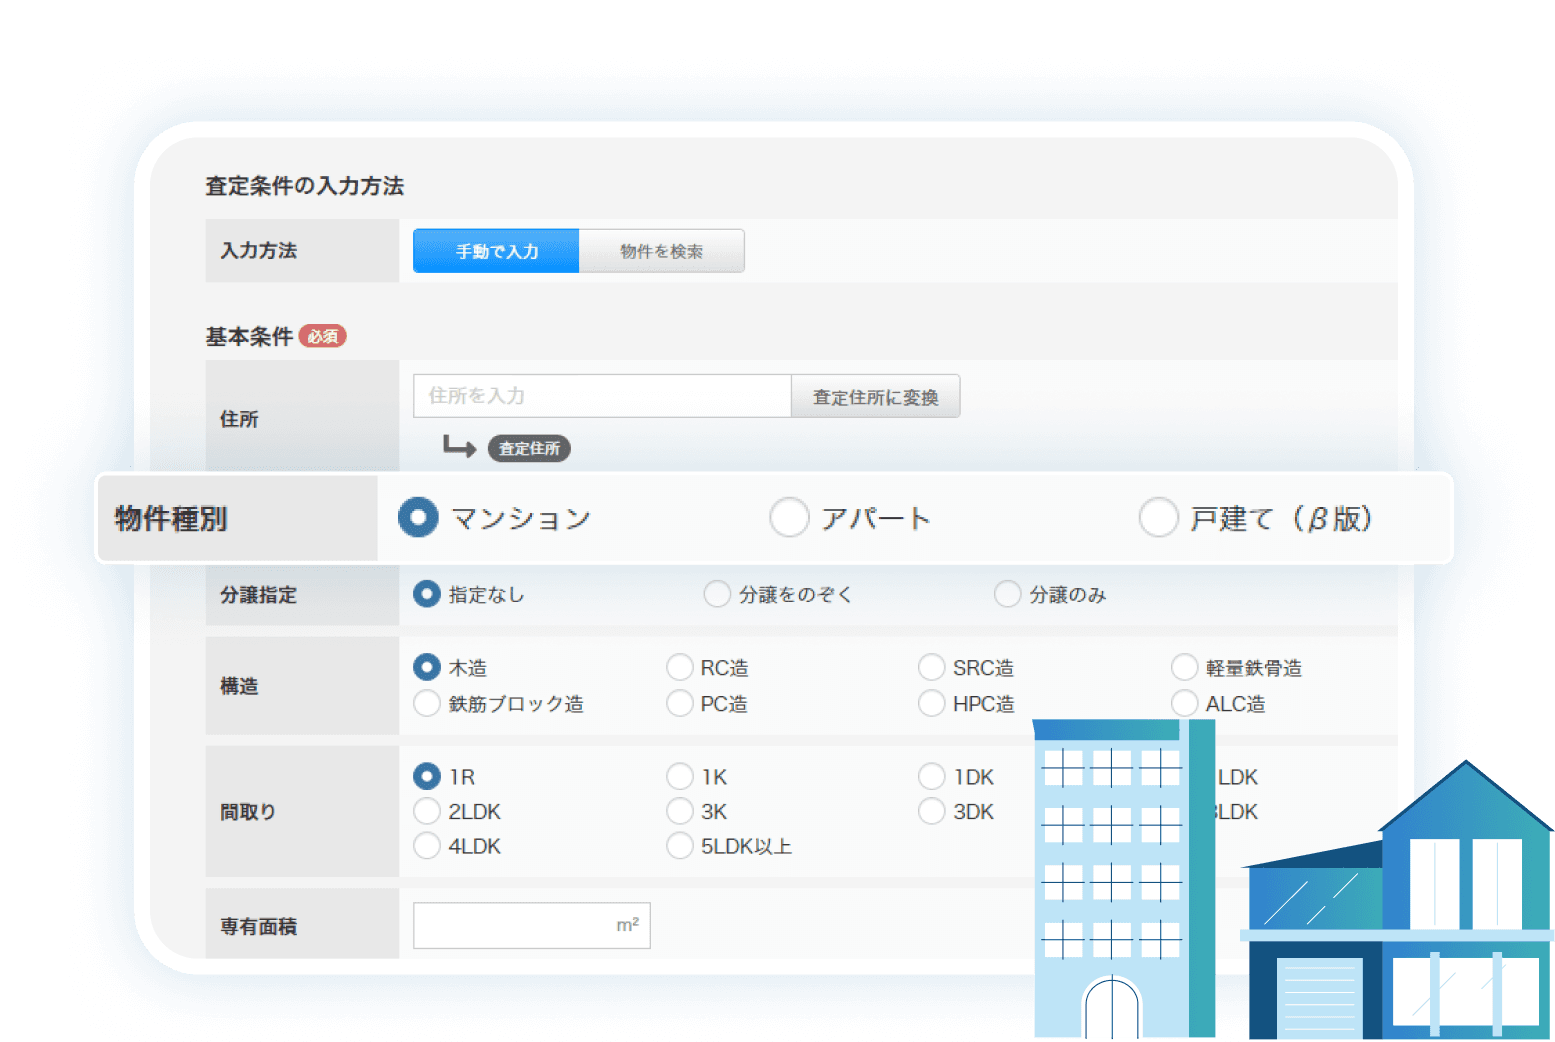Click the 間取り row label

[248, 812]
